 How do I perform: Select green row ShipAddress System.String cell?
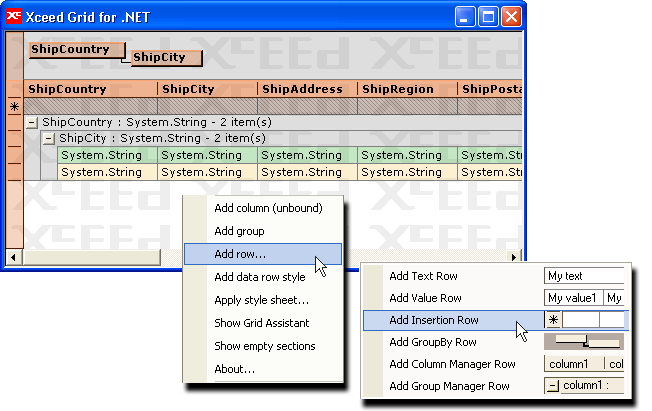[x=307, y=155]
